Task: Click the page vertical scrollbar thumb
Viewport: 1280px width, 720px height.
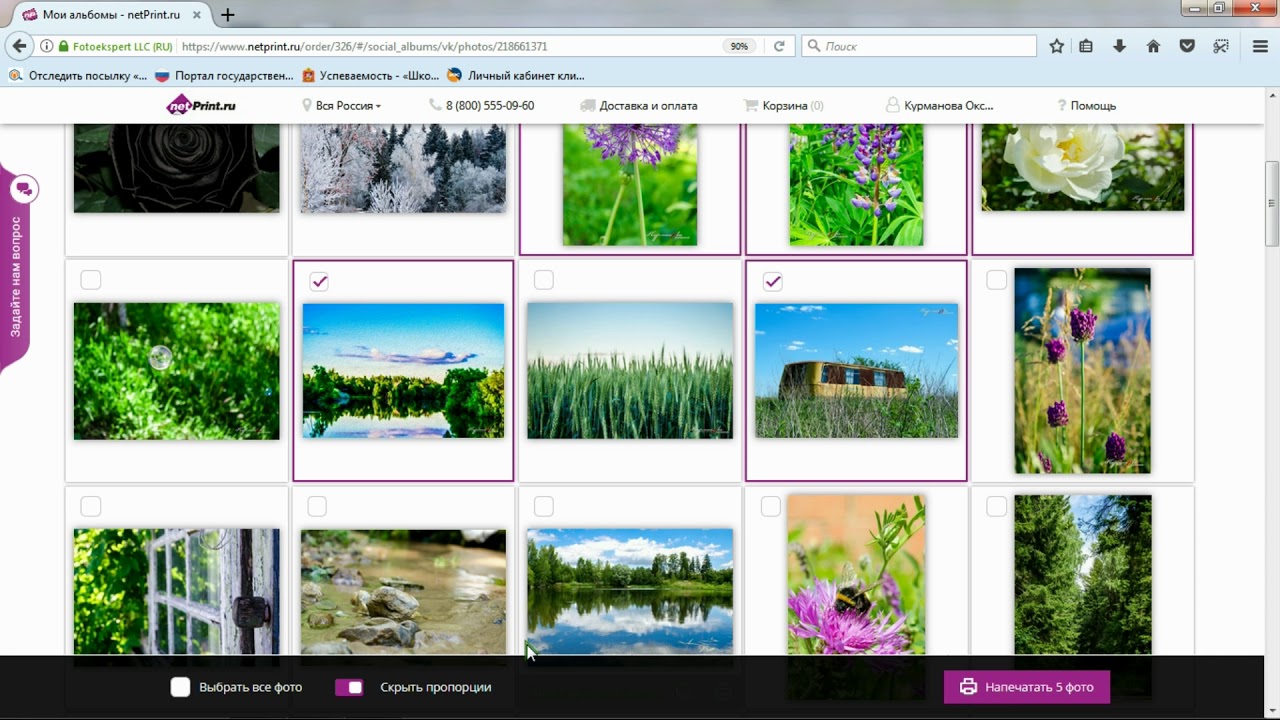Action: coord(1272,203)
